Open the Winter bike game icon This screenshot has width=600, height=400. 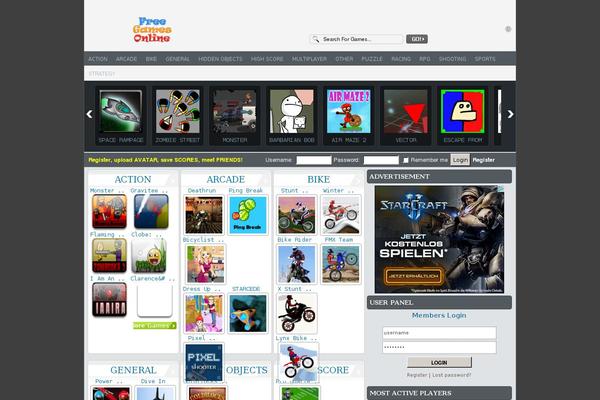pos(341,215)
